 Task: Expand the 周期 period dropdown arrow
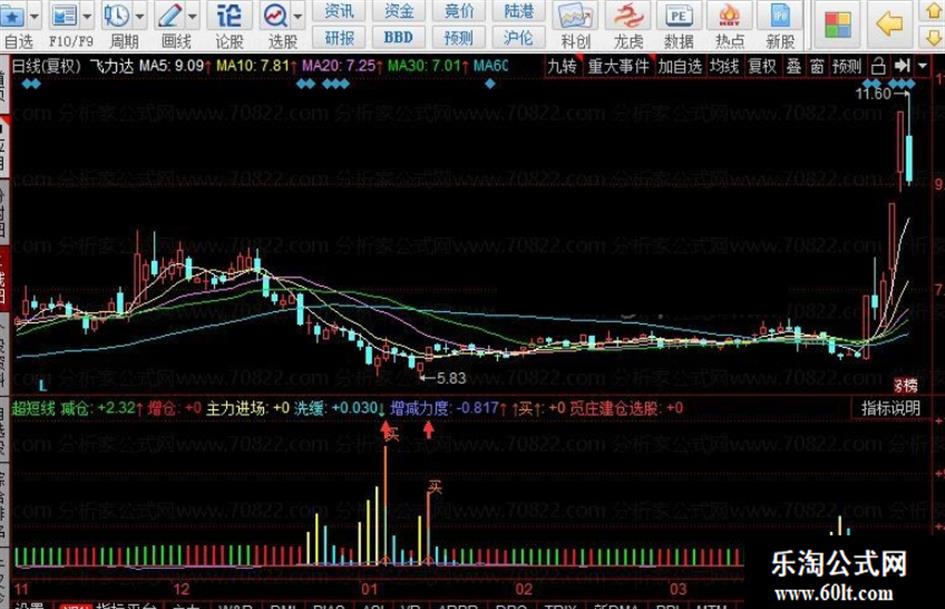click(139, 16)
